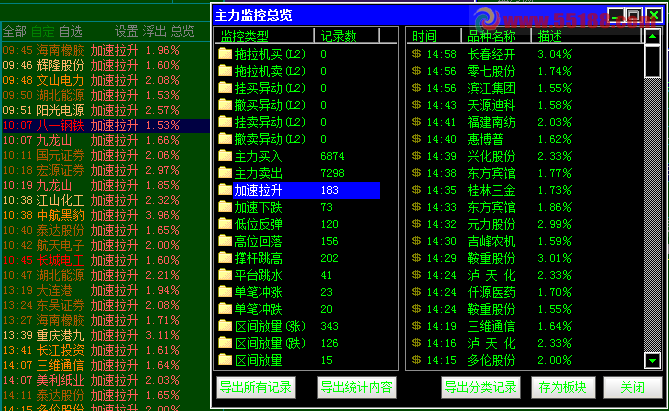Click folder icon beside 单笔冲涨
Viewport: 669px width, 411px height.
225,292
